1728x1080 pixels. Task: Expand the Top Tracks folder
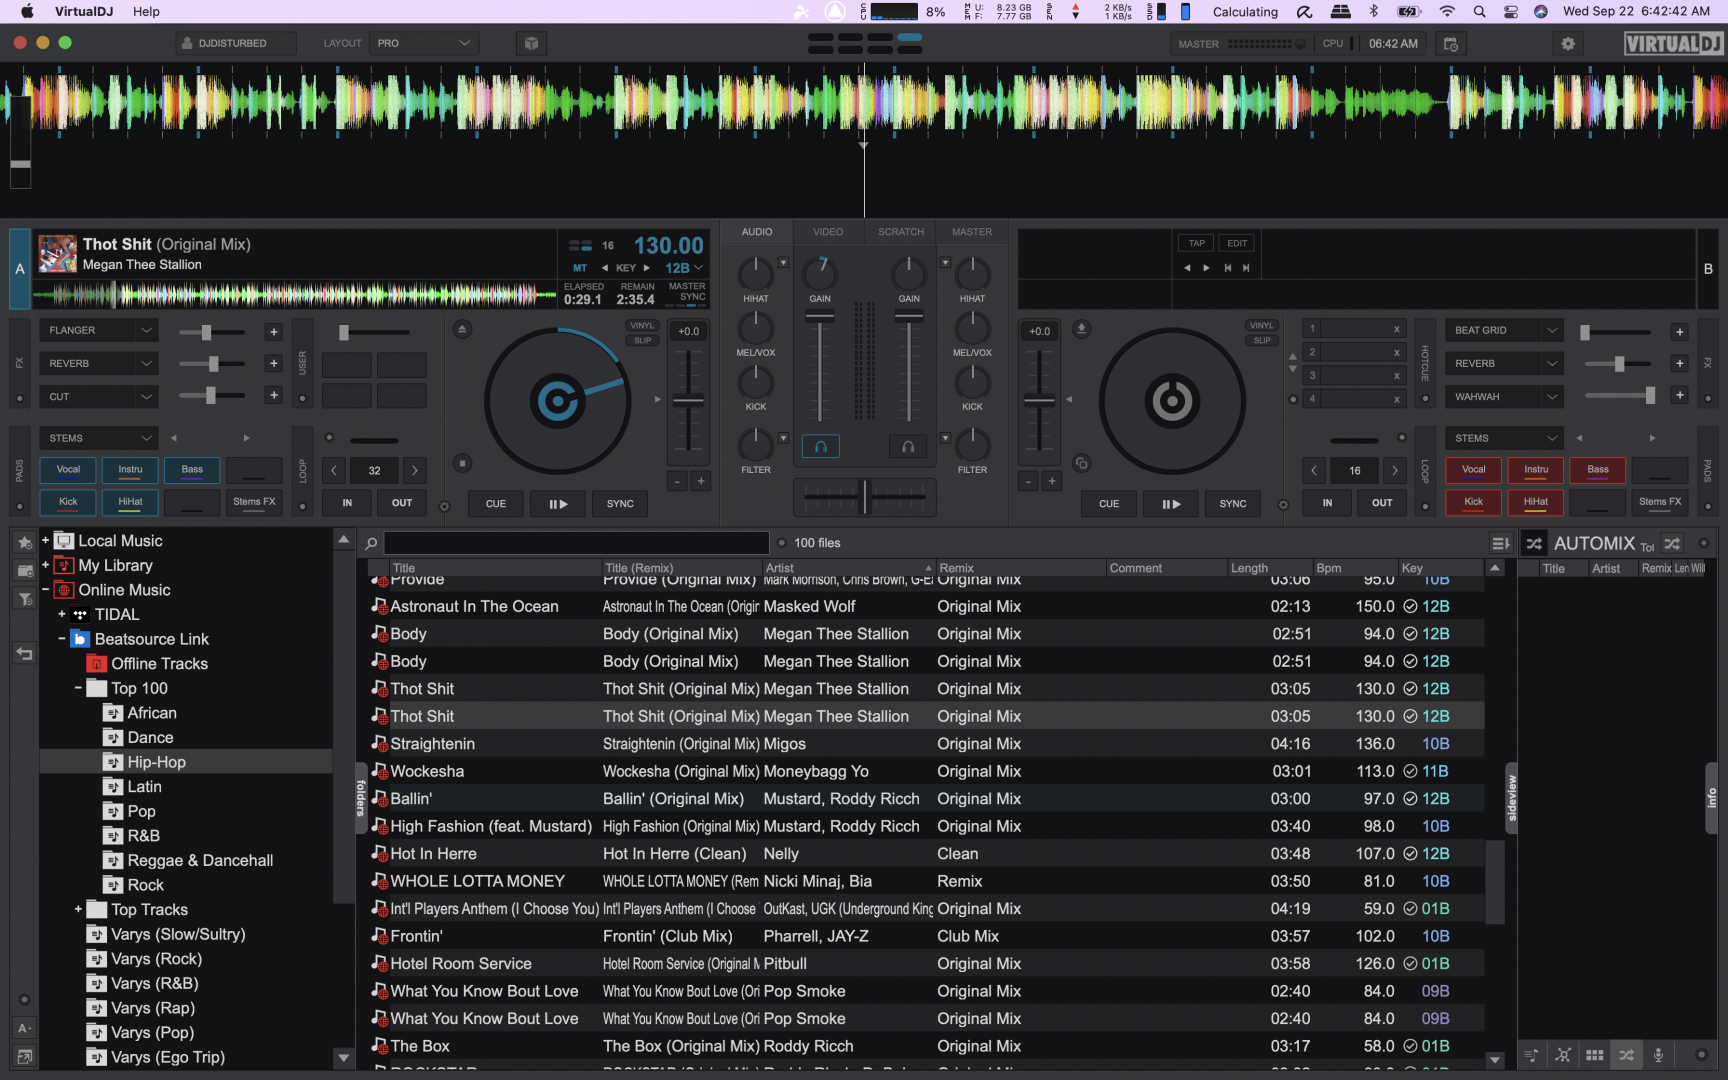78,909
